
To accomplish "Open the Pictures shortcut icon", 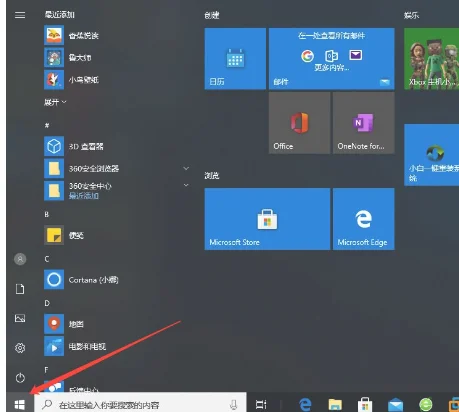I will point(20,318).
